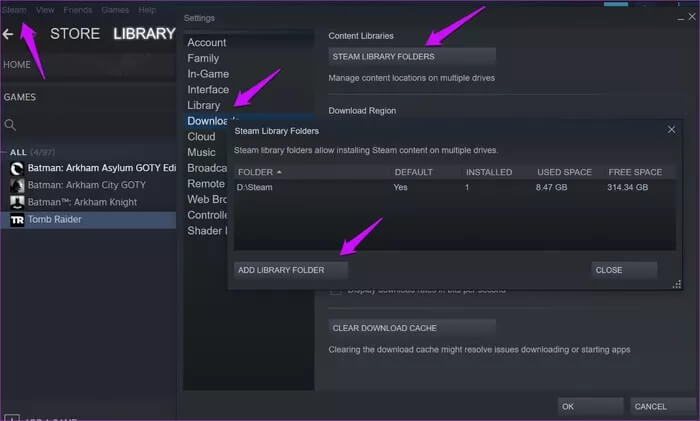Click STEAM LIBRARY FOLDERS button
This screenshot has height=421, width=700.
click(x=412, y=57)
